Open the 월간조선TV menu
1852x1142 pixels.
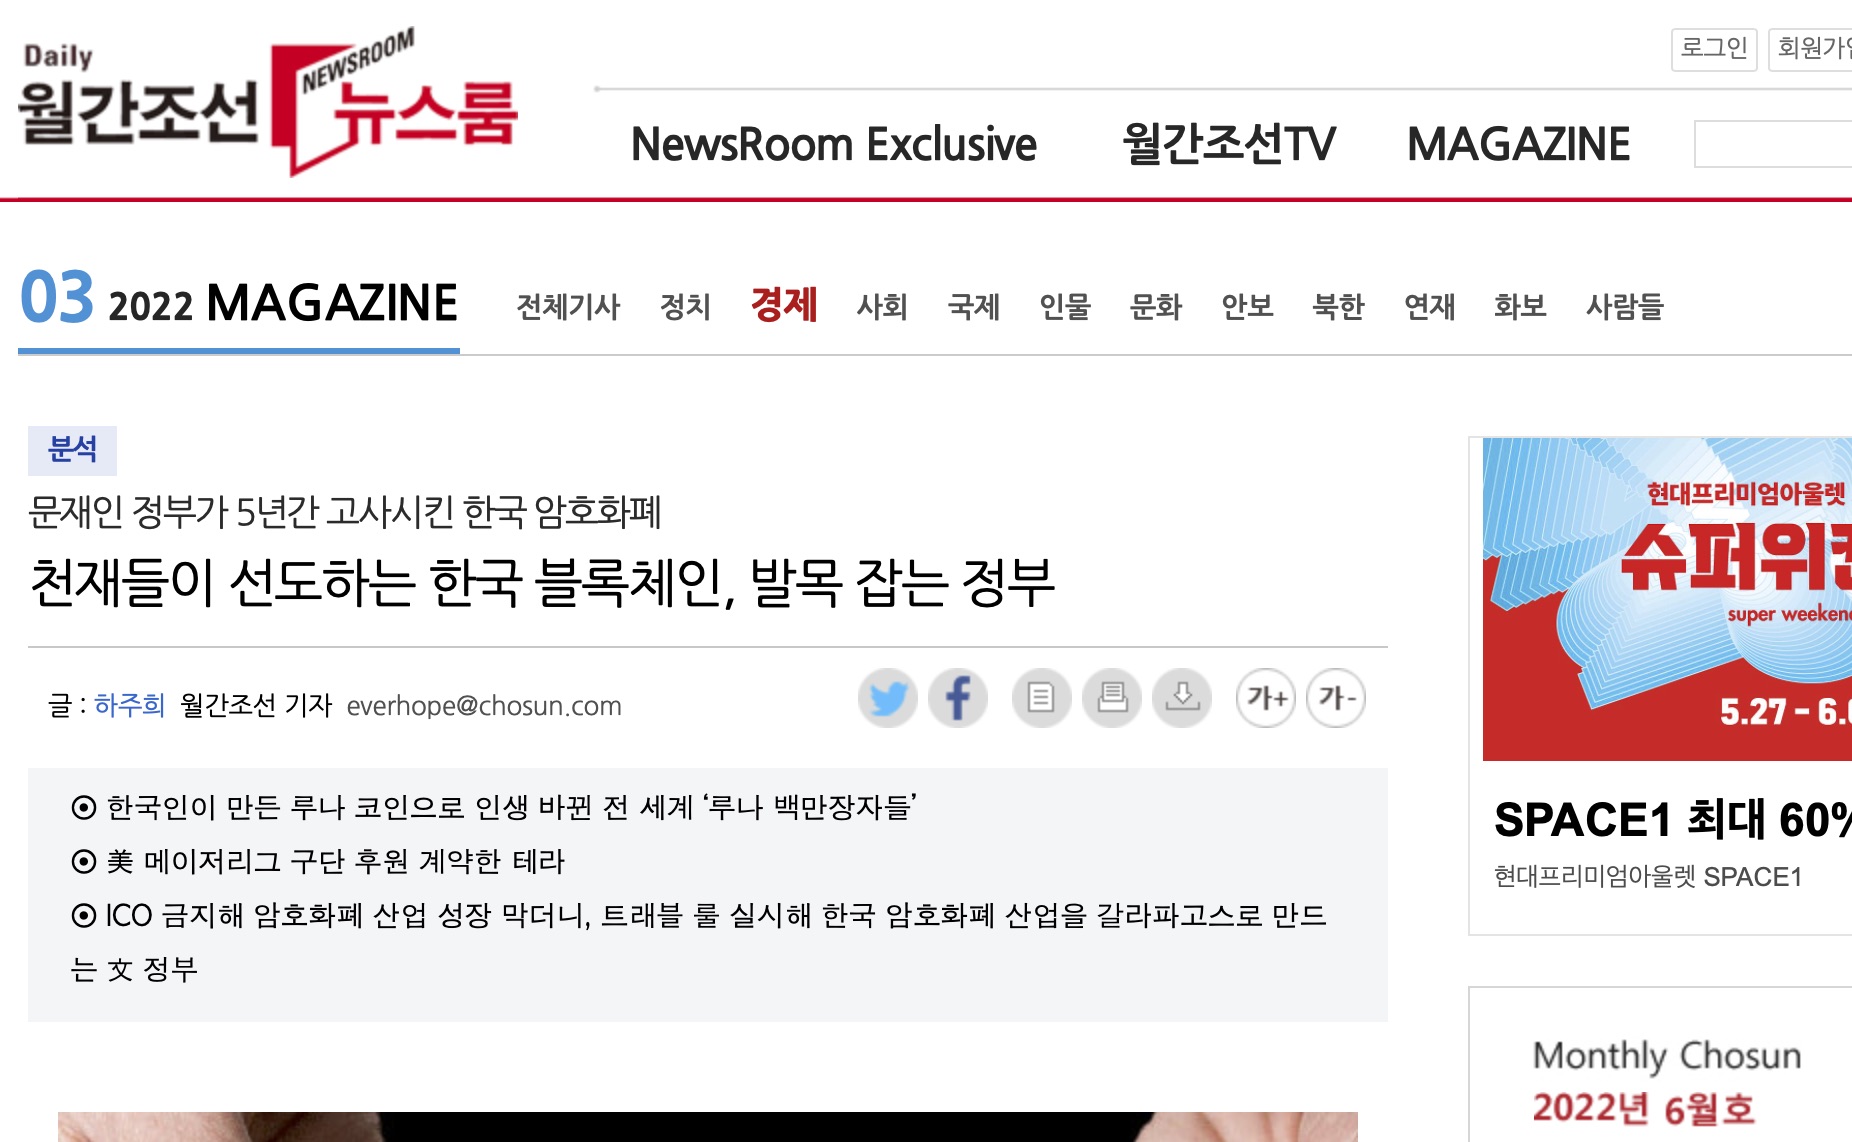(x=1229, y=144)
